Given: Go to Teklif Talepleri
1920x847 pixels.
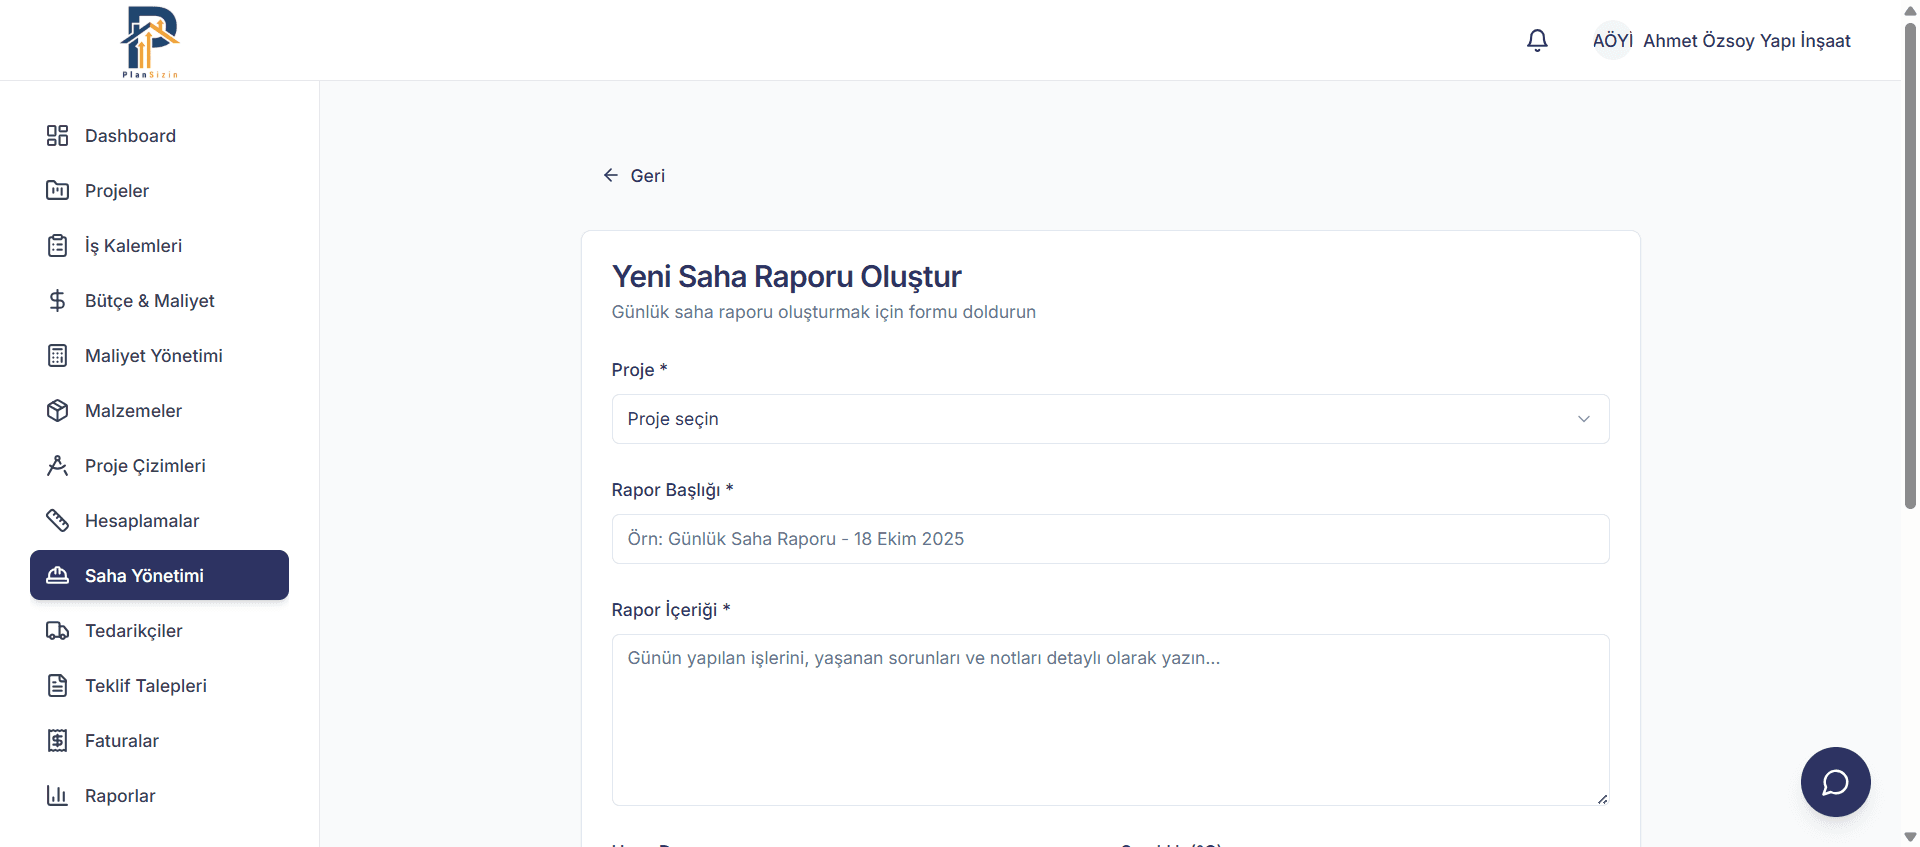Looking at the screenshot, I should [x=159, y=686].
